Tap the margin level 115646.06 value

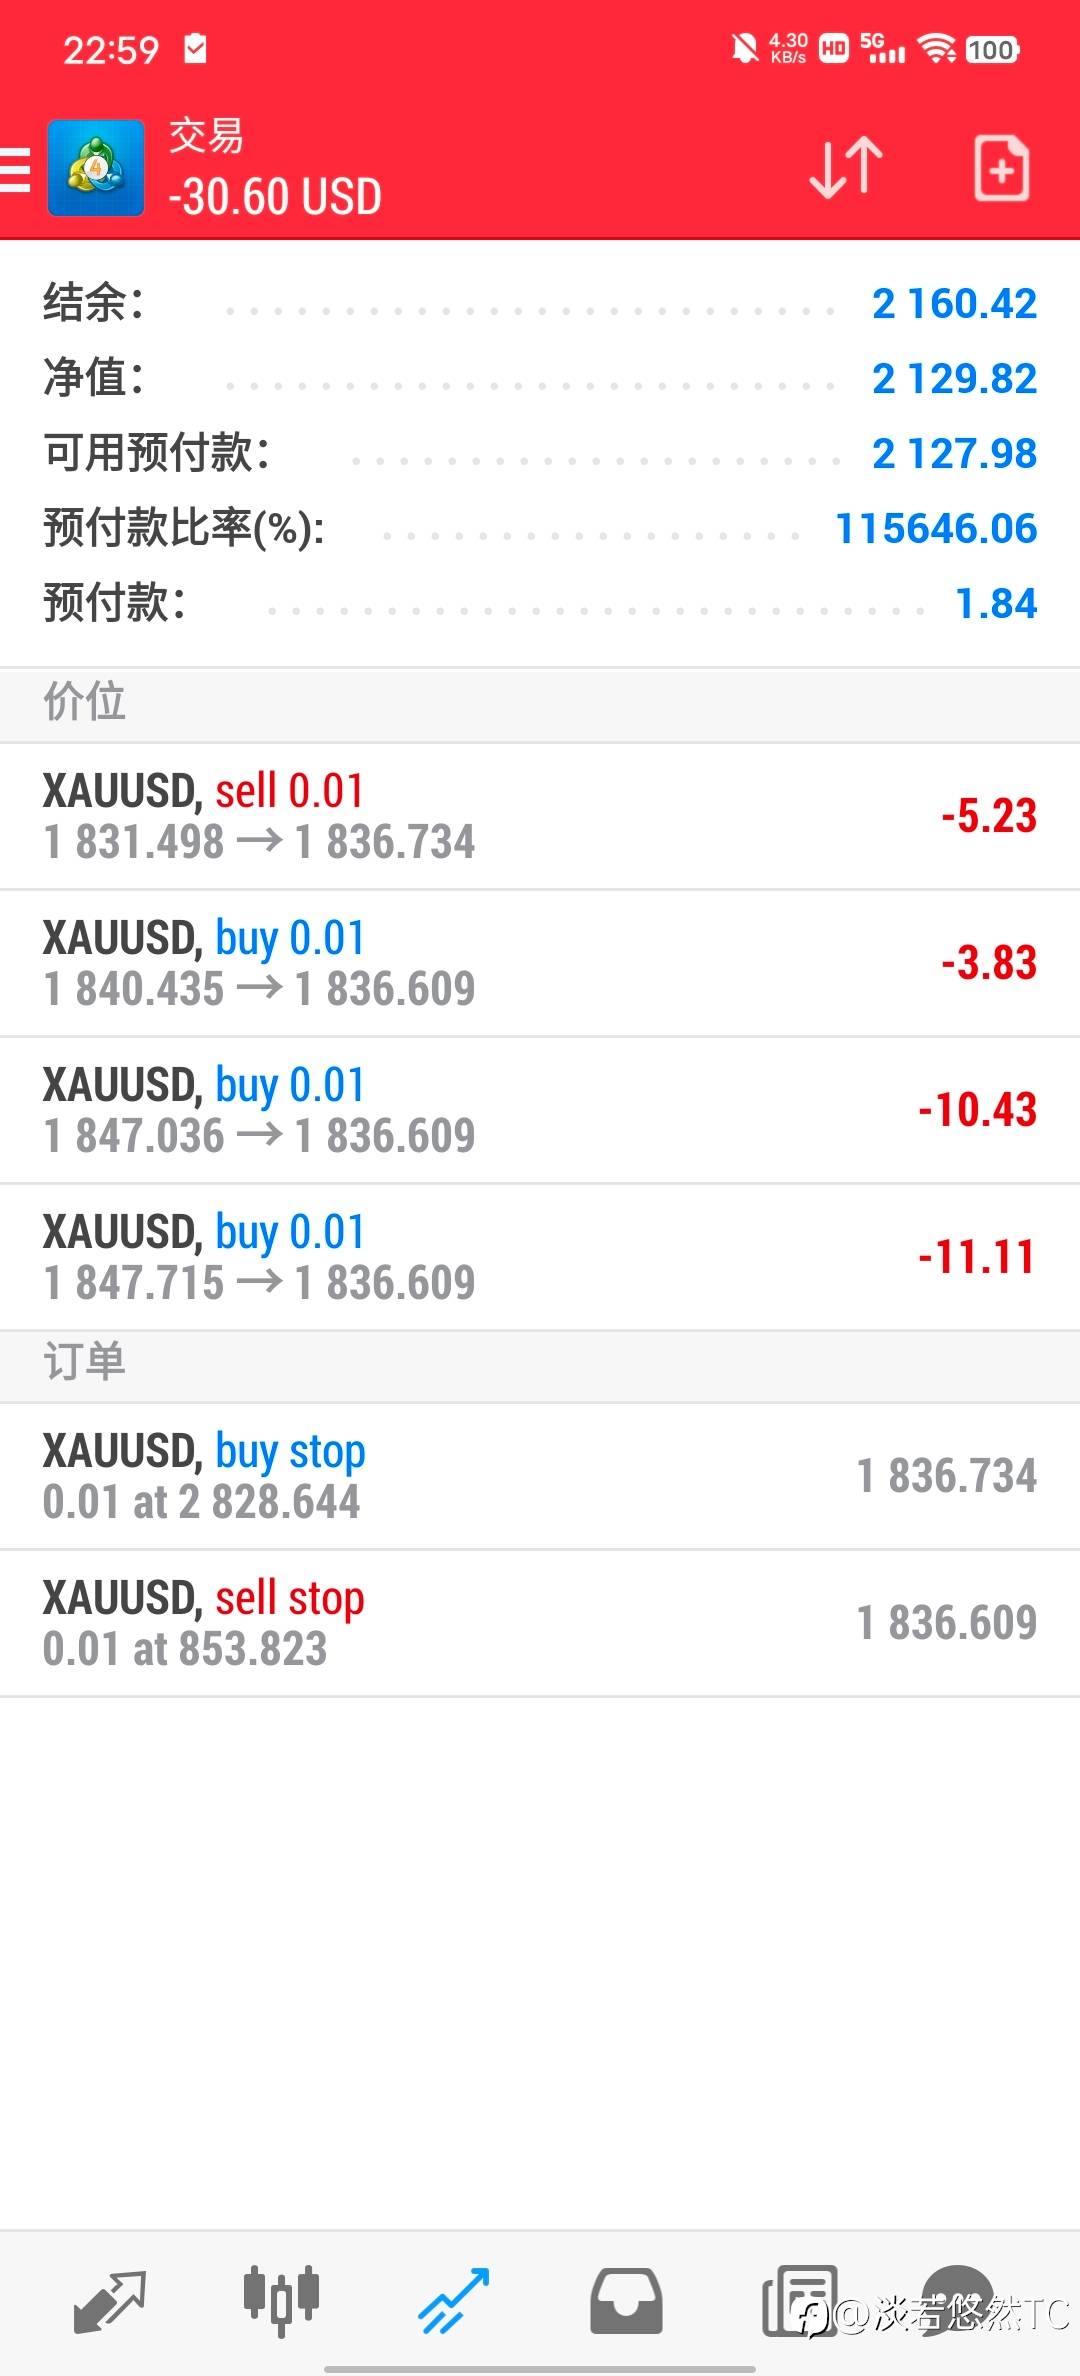pos(936,529)
